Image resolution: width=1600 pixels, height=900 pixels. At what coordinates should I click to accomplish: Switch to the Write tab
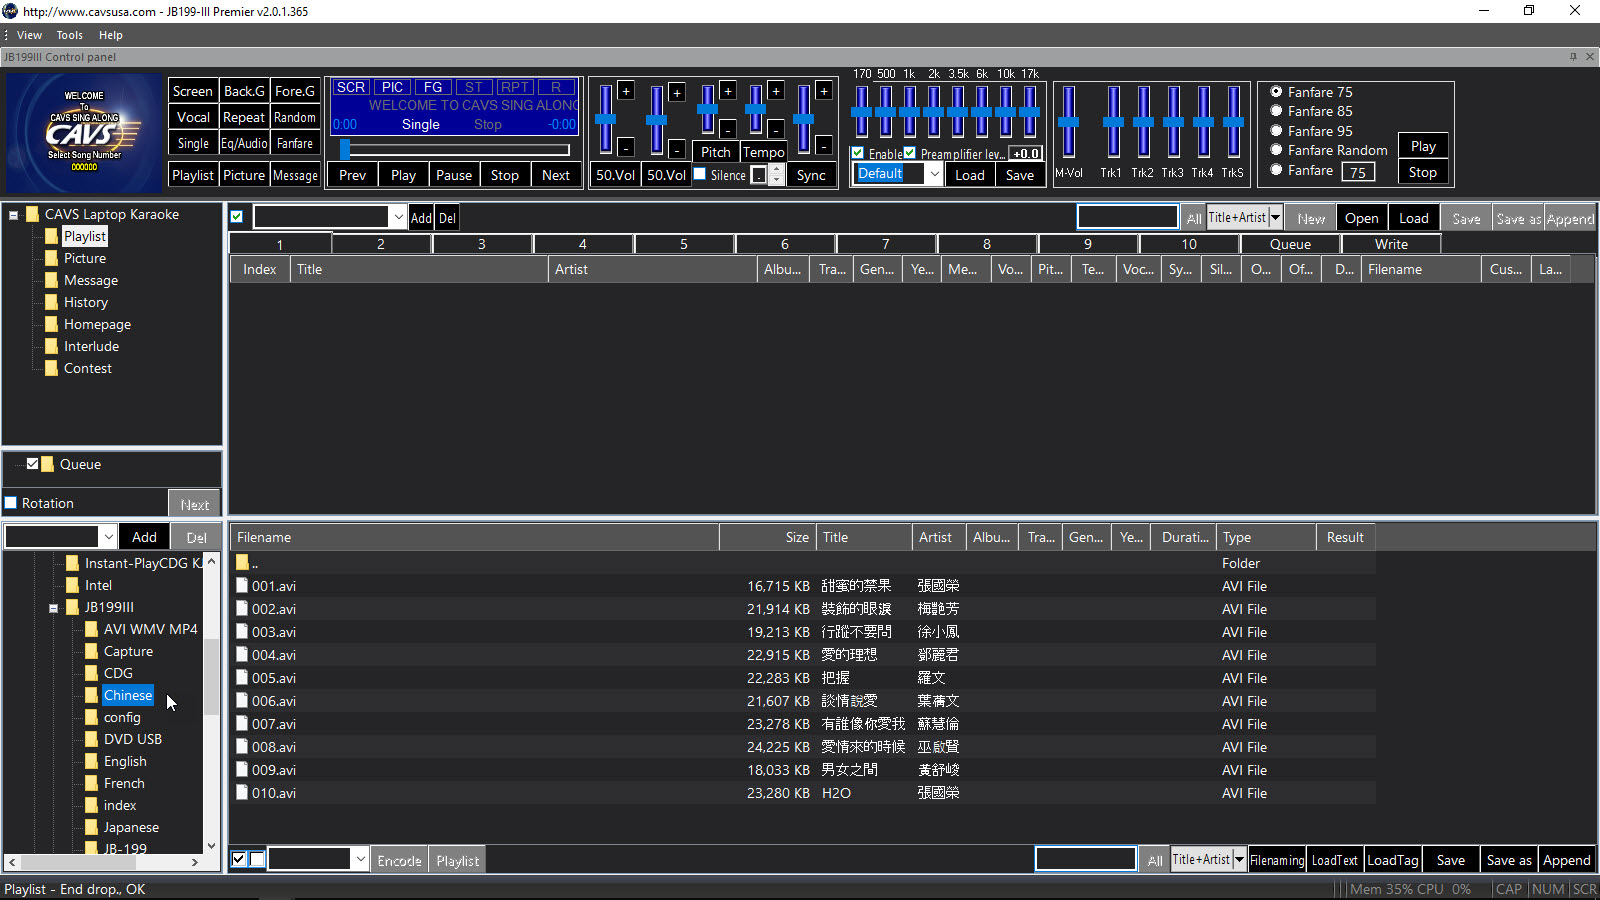(x=1391, y=244)
